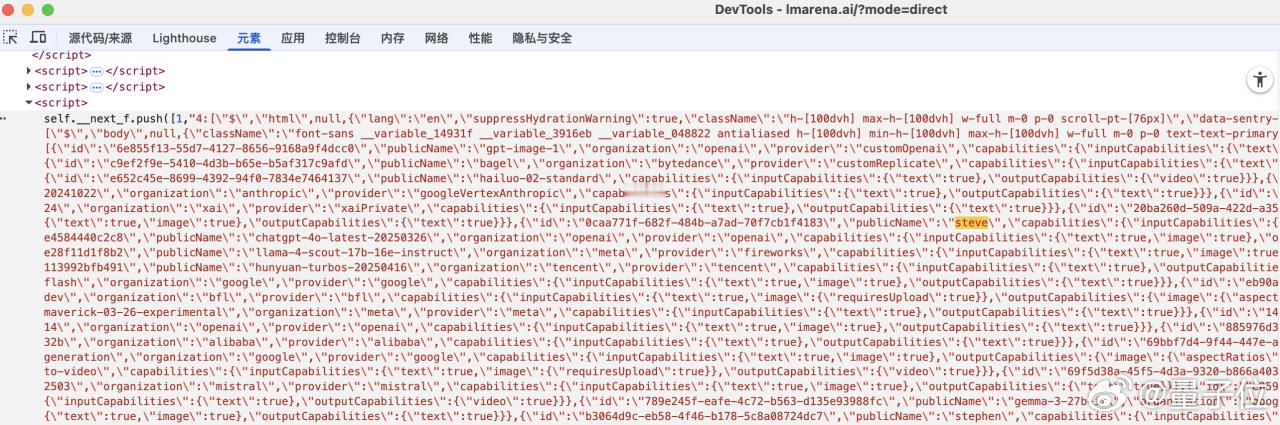Expand the first collapsed script node
Viewport: 1280px width, 425px height.
pyautogui.click(x=29, y=72)
